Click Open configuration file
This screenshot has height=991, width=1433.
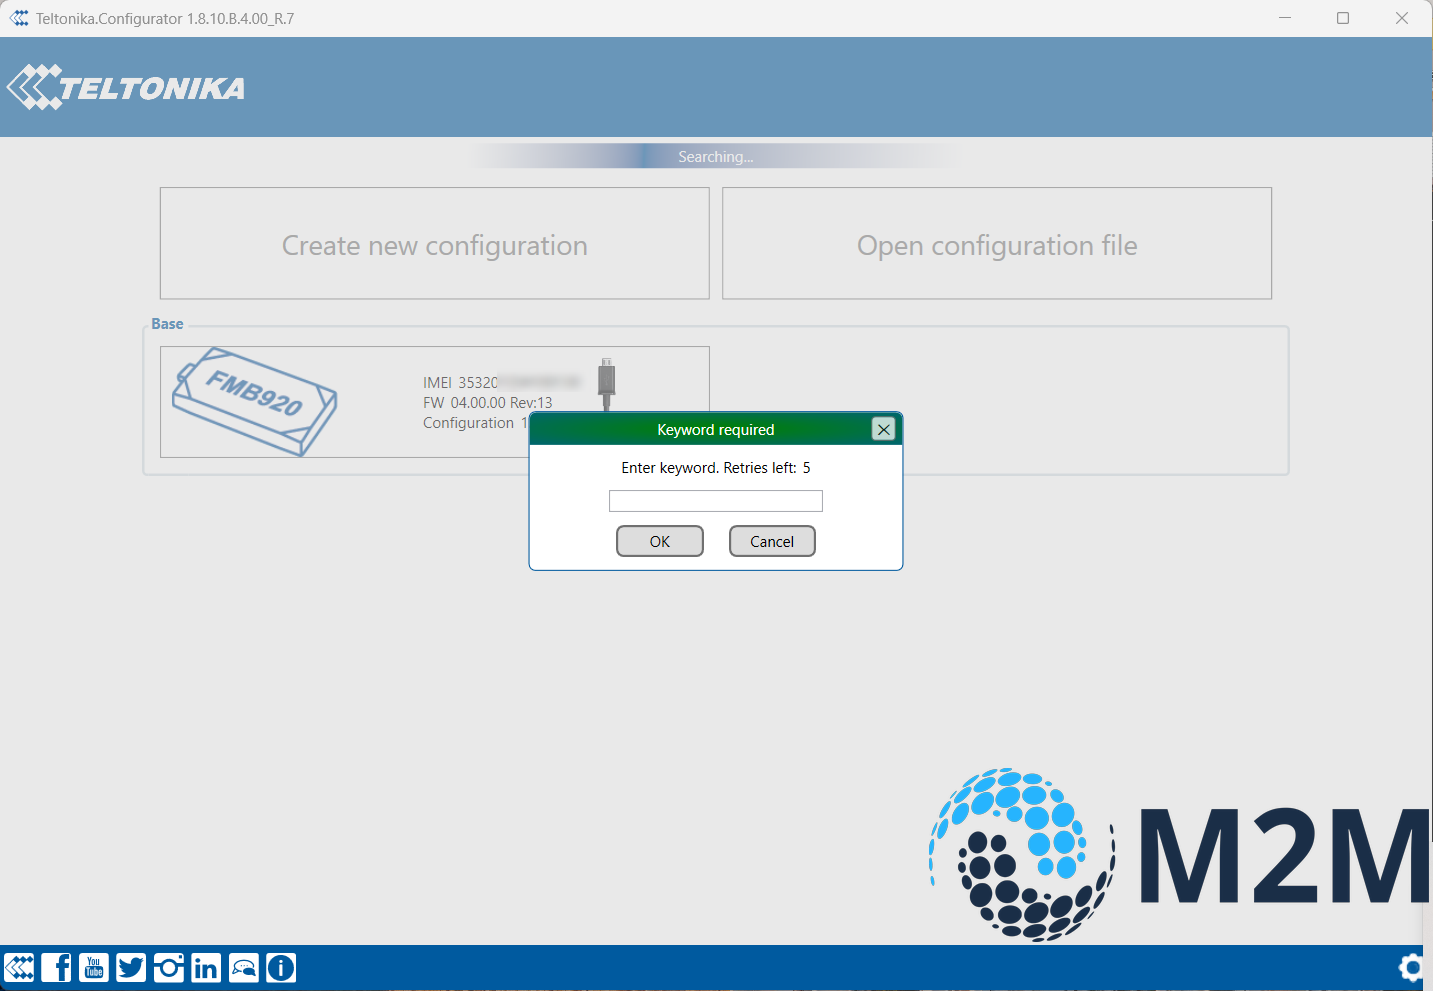click(x=997, y=244)
